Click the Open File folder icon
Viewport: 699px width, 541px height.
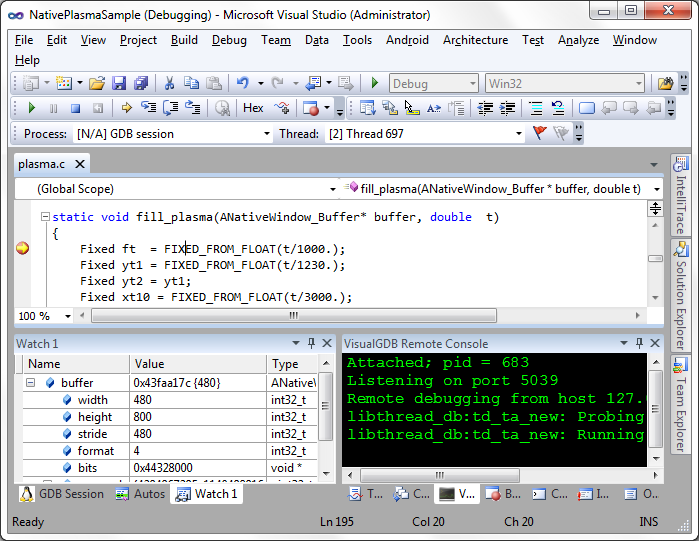[97, 83]
